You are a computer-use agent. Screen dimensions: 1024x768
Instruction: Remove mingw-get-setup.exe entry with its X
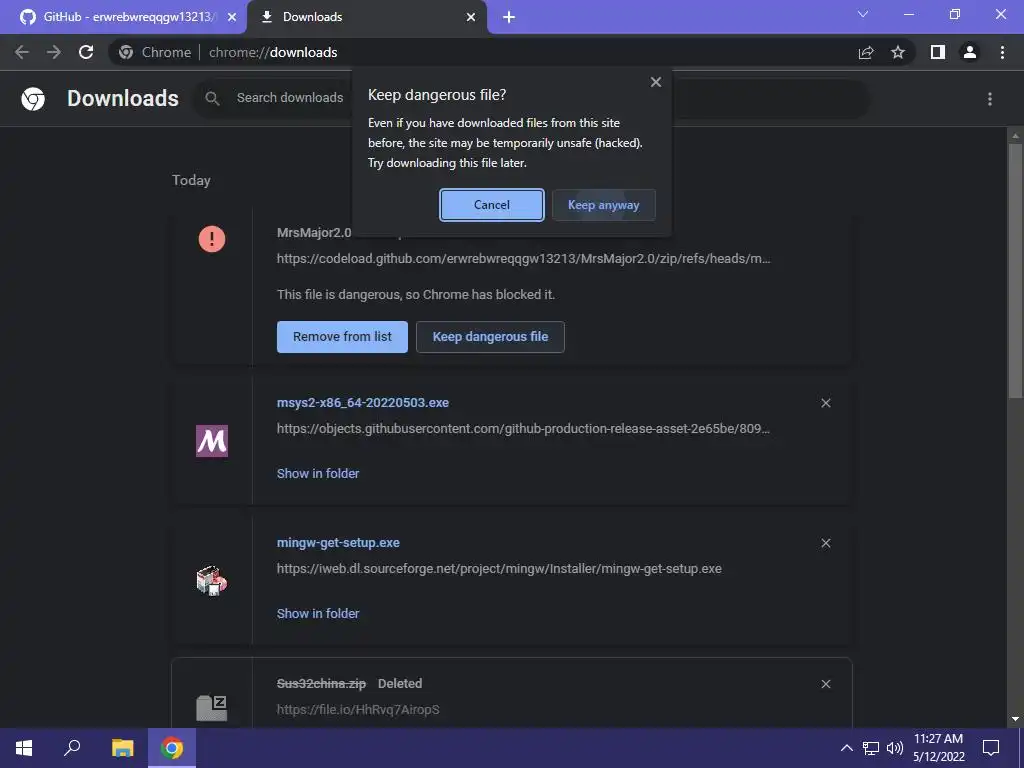[x=825, y=543]
